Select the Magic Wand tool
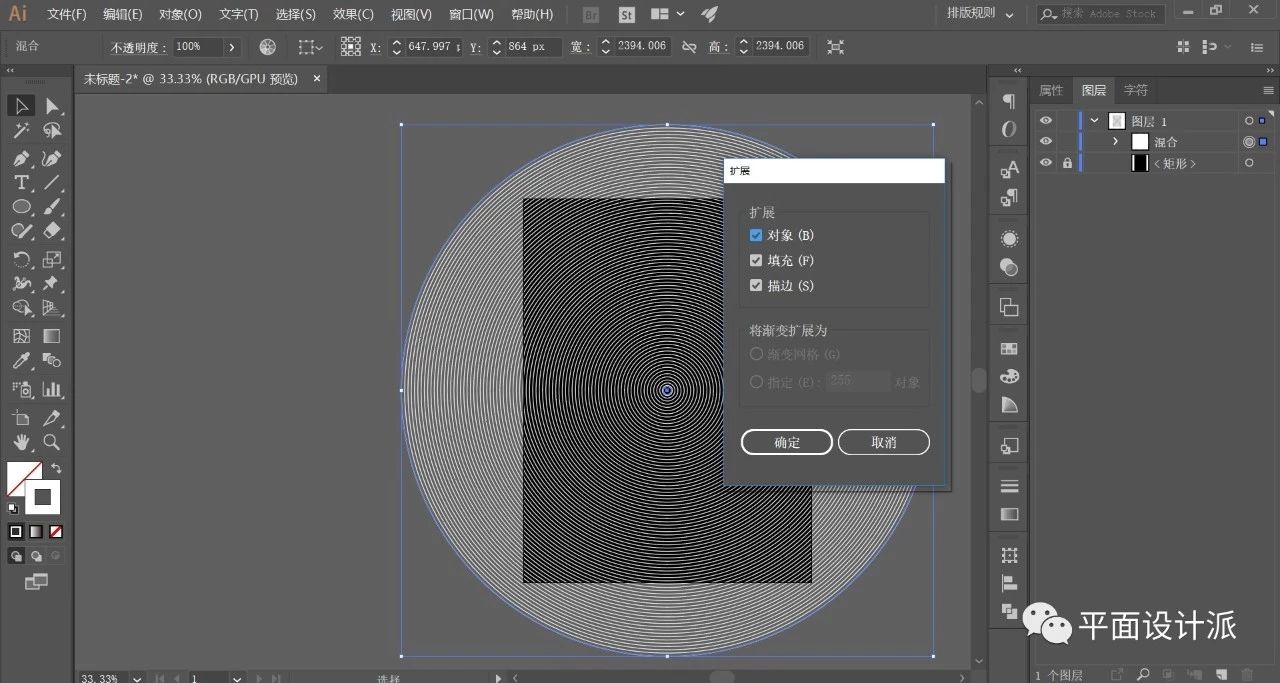The width and height of the screenshot is (1280, 683). (21, 131)
